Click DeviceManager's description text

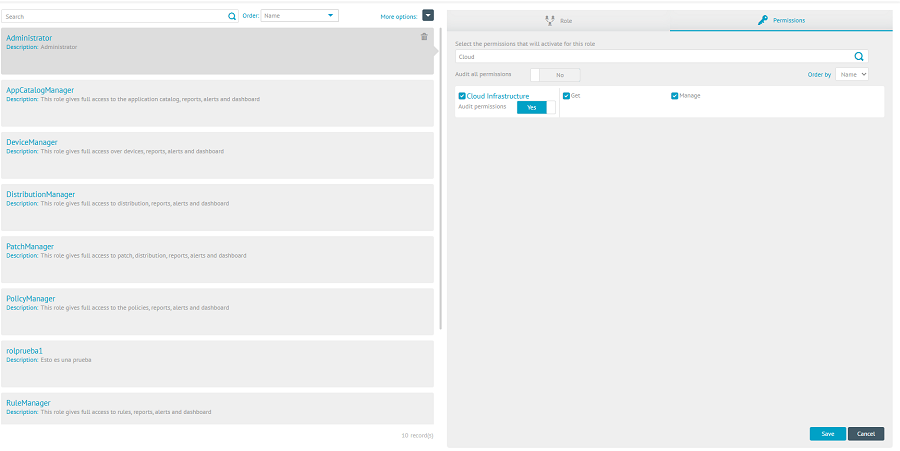[x=132, y=151]
